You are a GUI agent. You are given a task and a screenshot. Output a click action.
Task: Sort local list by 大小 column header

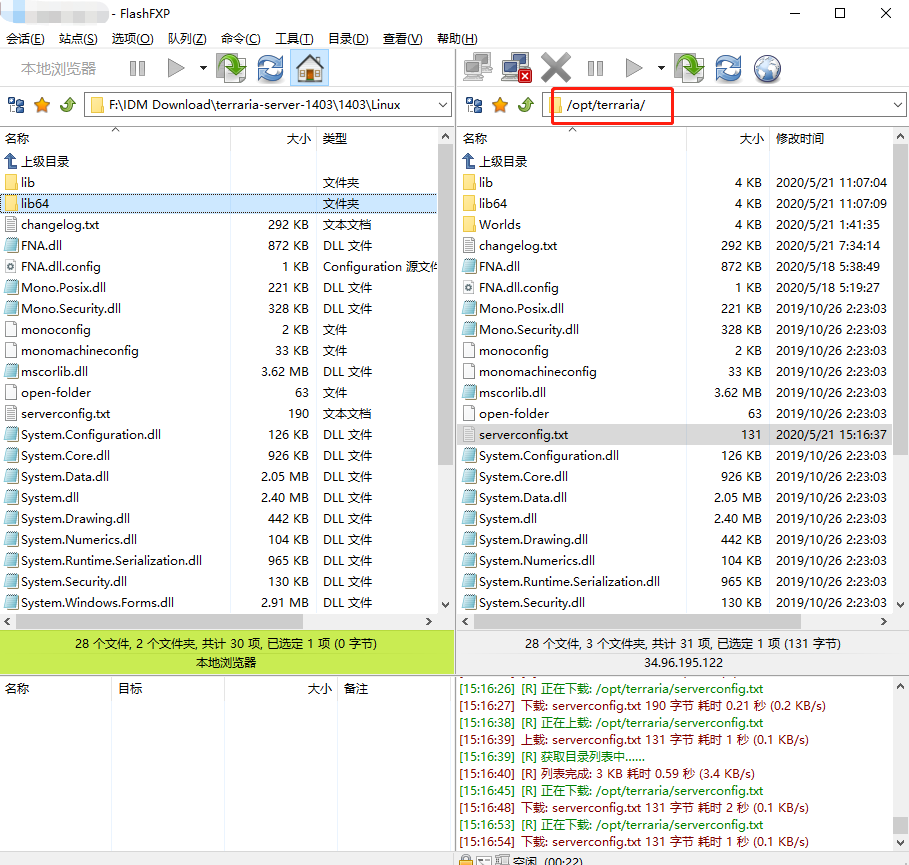[x=274, y=139]
